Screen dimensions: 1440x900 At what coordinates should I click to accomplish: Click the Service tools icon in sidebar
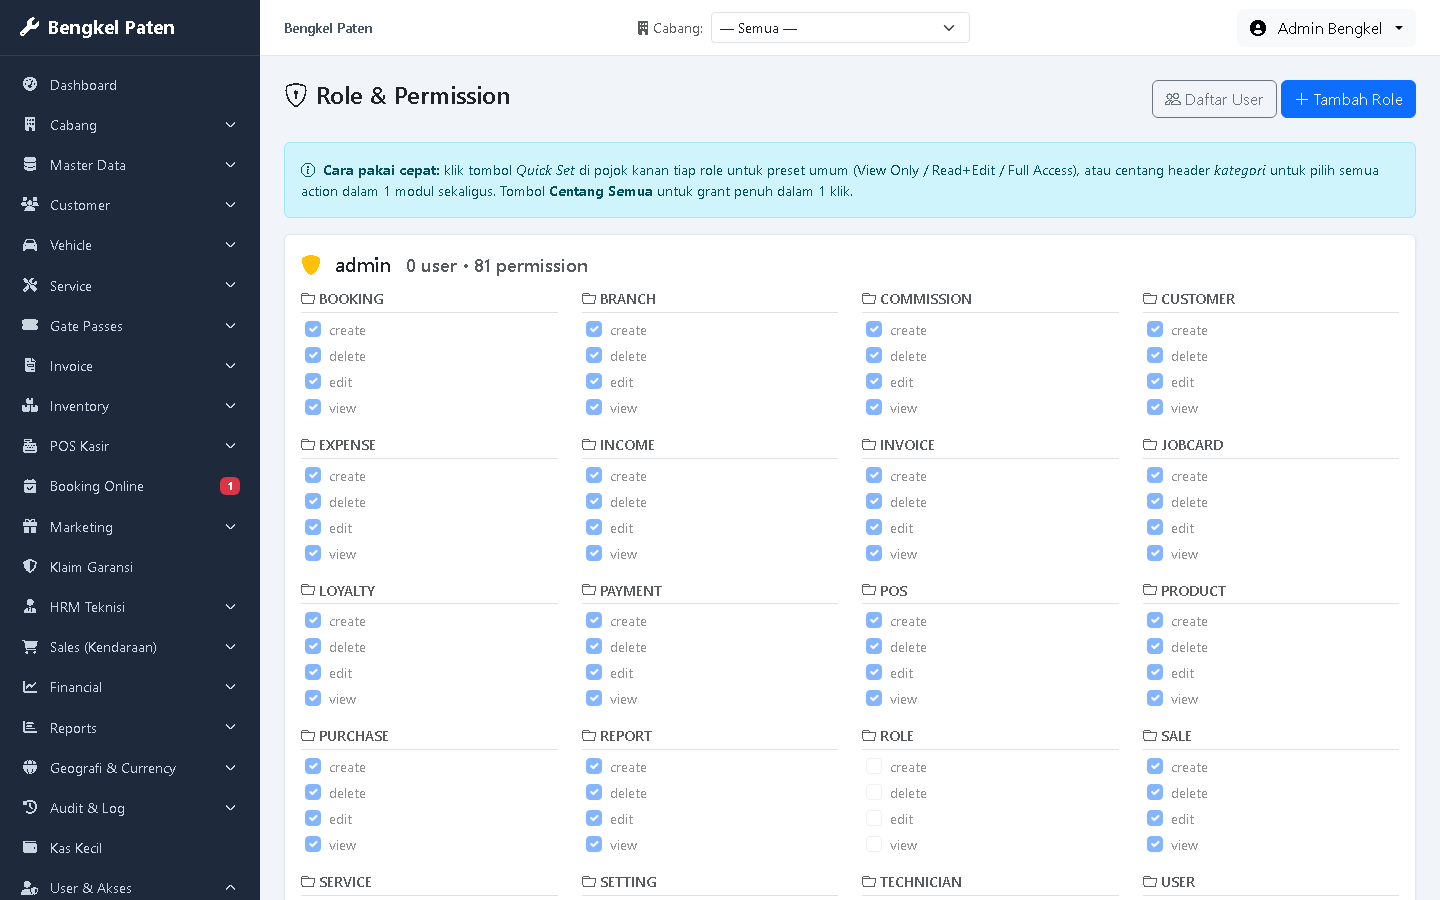pos(30,285)
